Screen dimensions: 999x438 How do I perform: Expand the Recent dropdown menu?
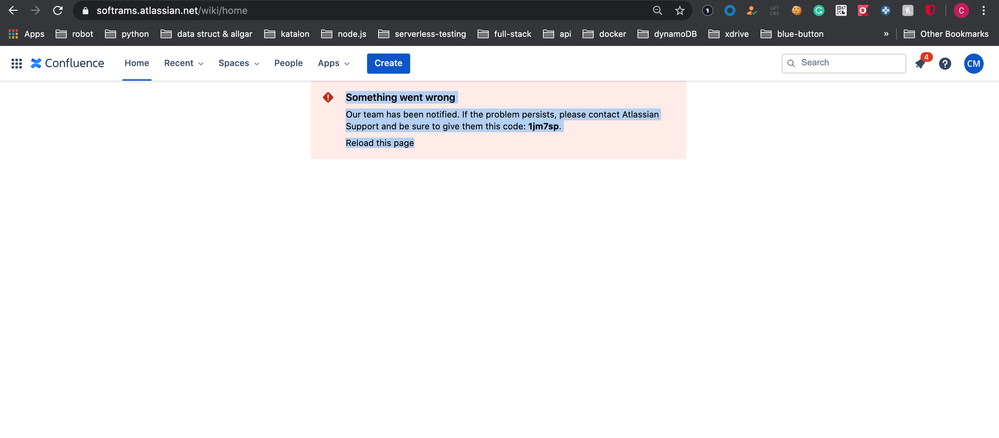(183, 63)
